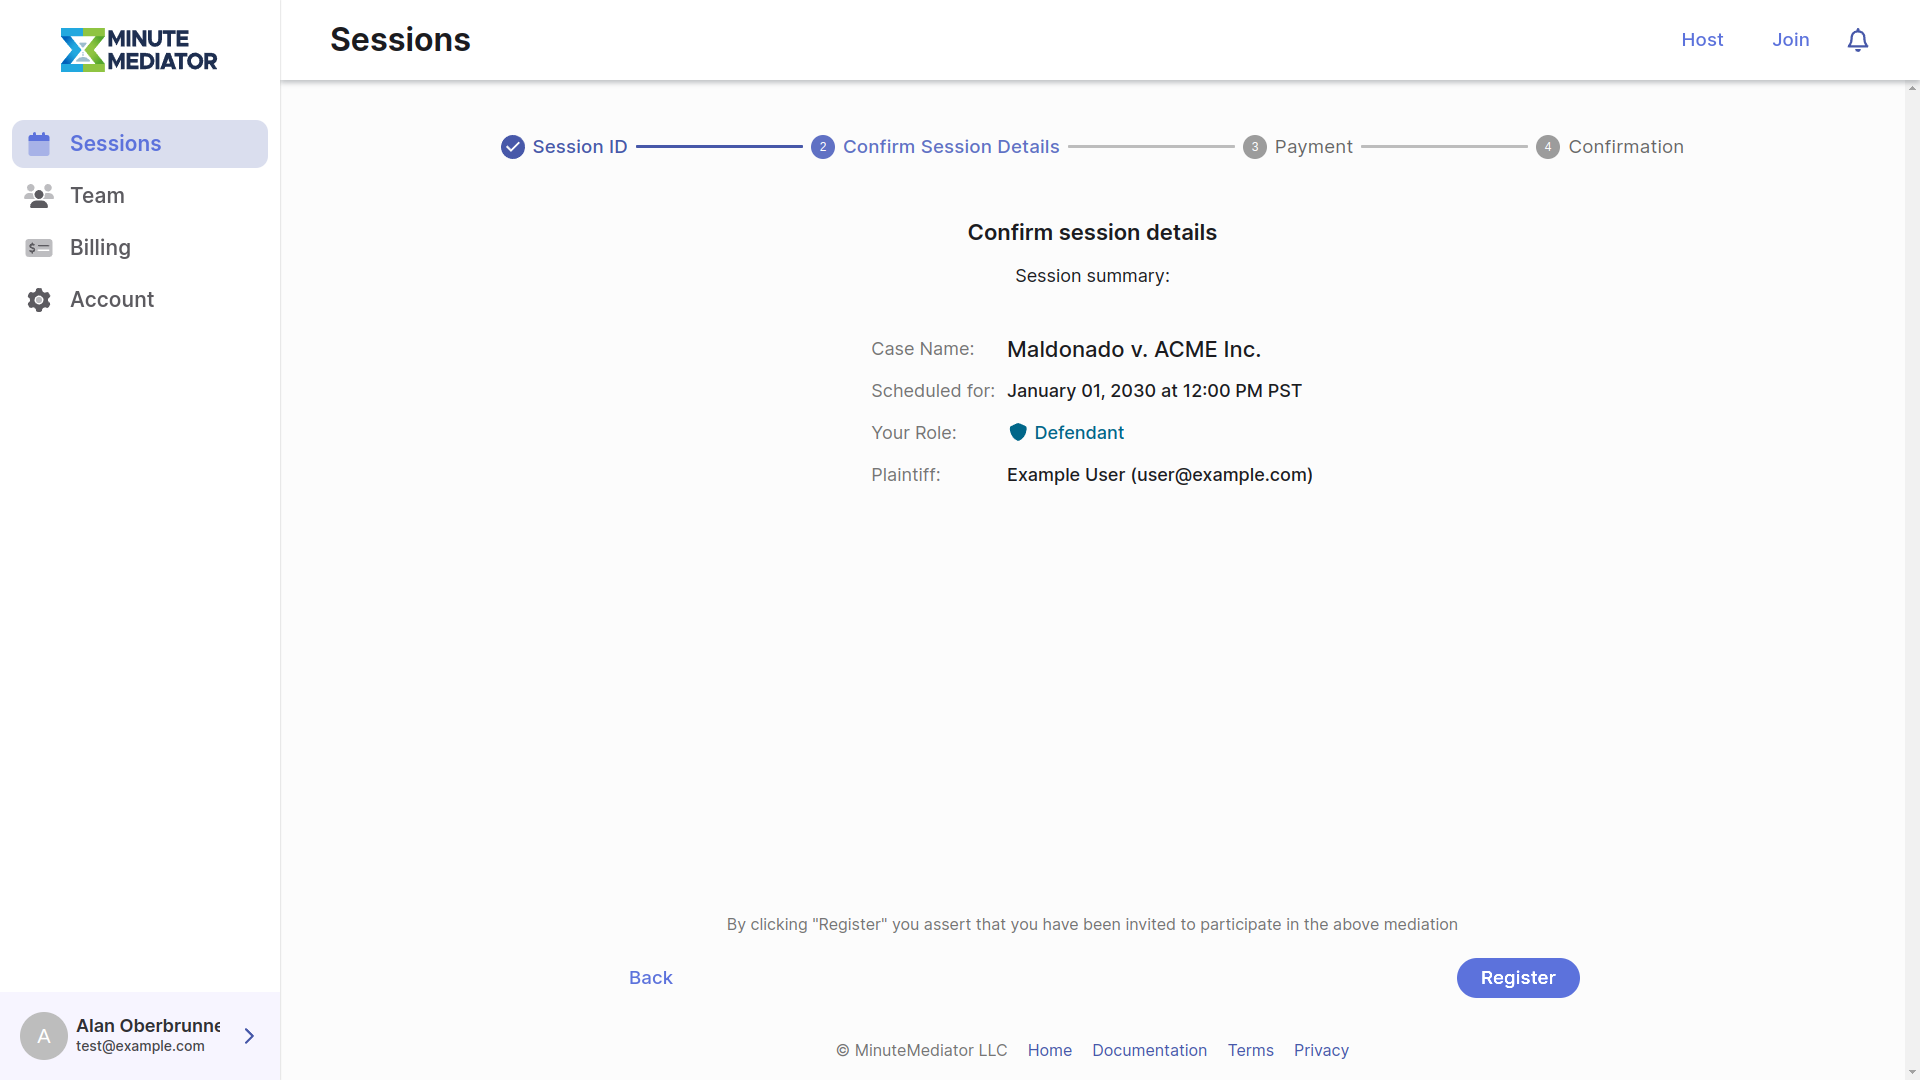Click the Team people icon
This screenshot has height=1080, width=1920.
(x=39, y=195)
